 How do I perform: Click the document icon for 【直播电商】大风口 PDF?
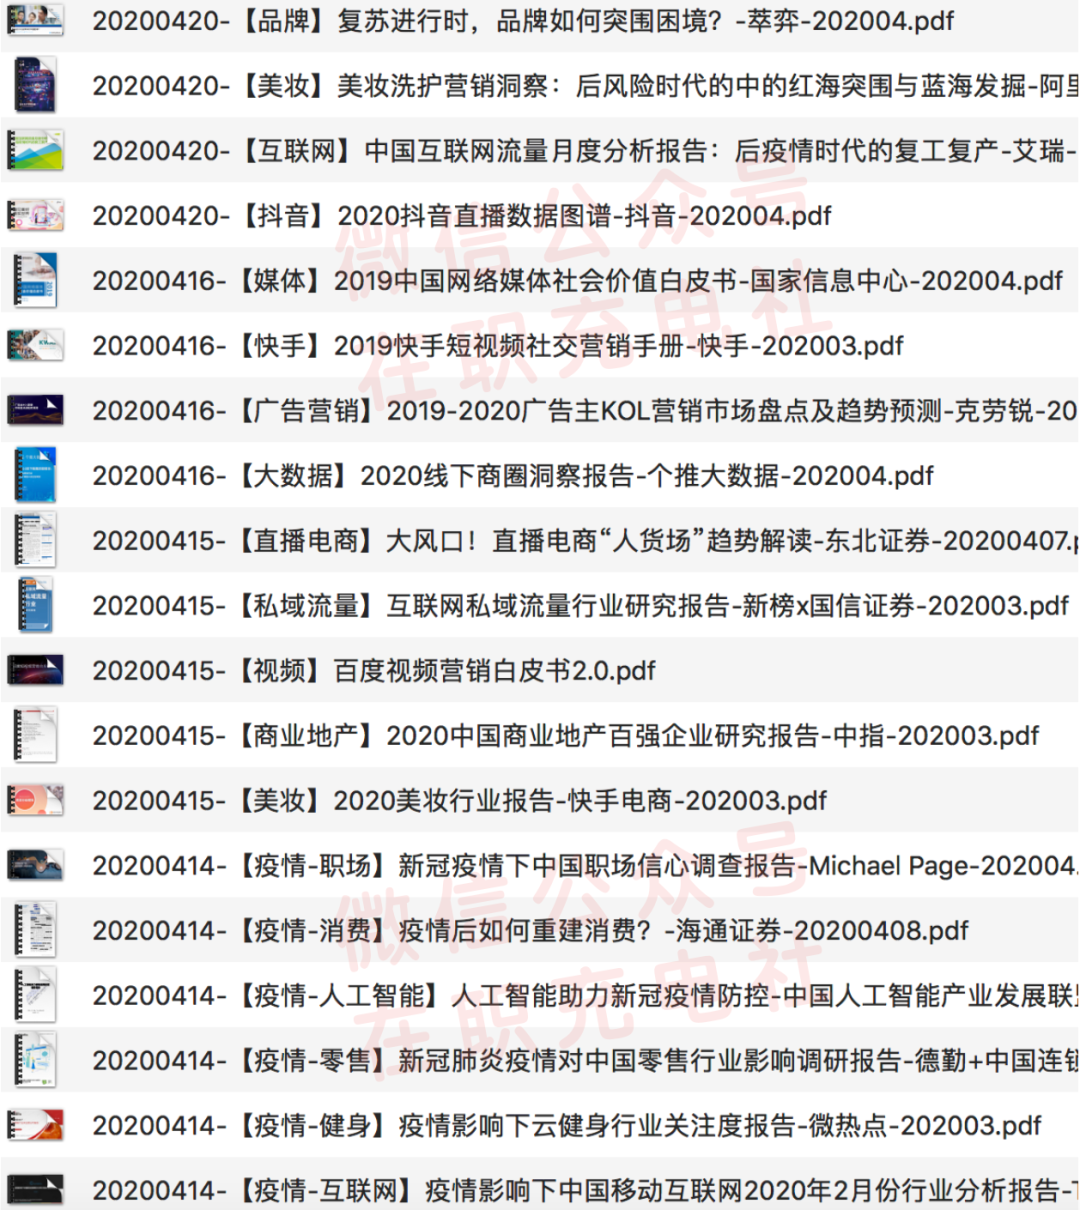tap(35, 540)
